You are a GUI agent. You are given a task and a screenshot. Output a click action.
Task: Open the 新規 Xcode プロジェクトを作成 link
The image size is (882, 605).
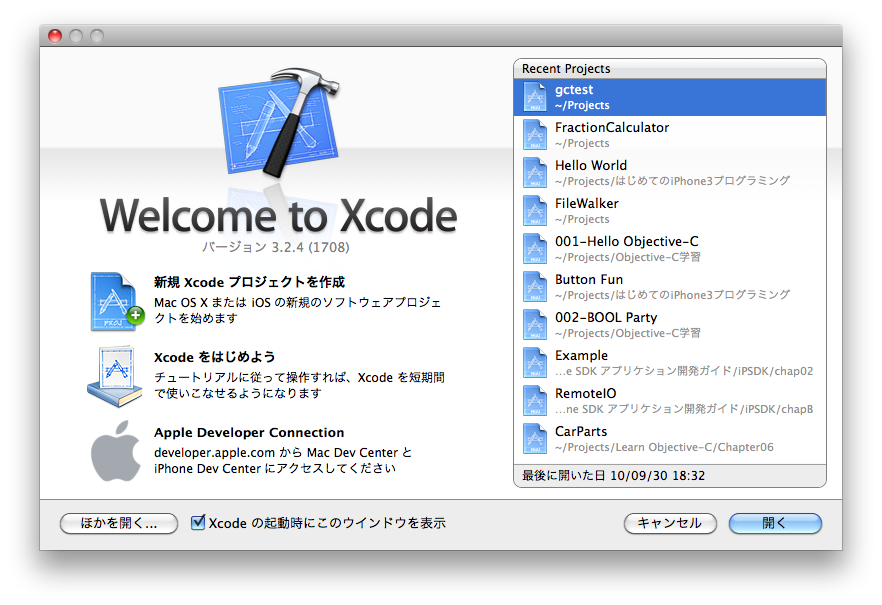(249, 282)
